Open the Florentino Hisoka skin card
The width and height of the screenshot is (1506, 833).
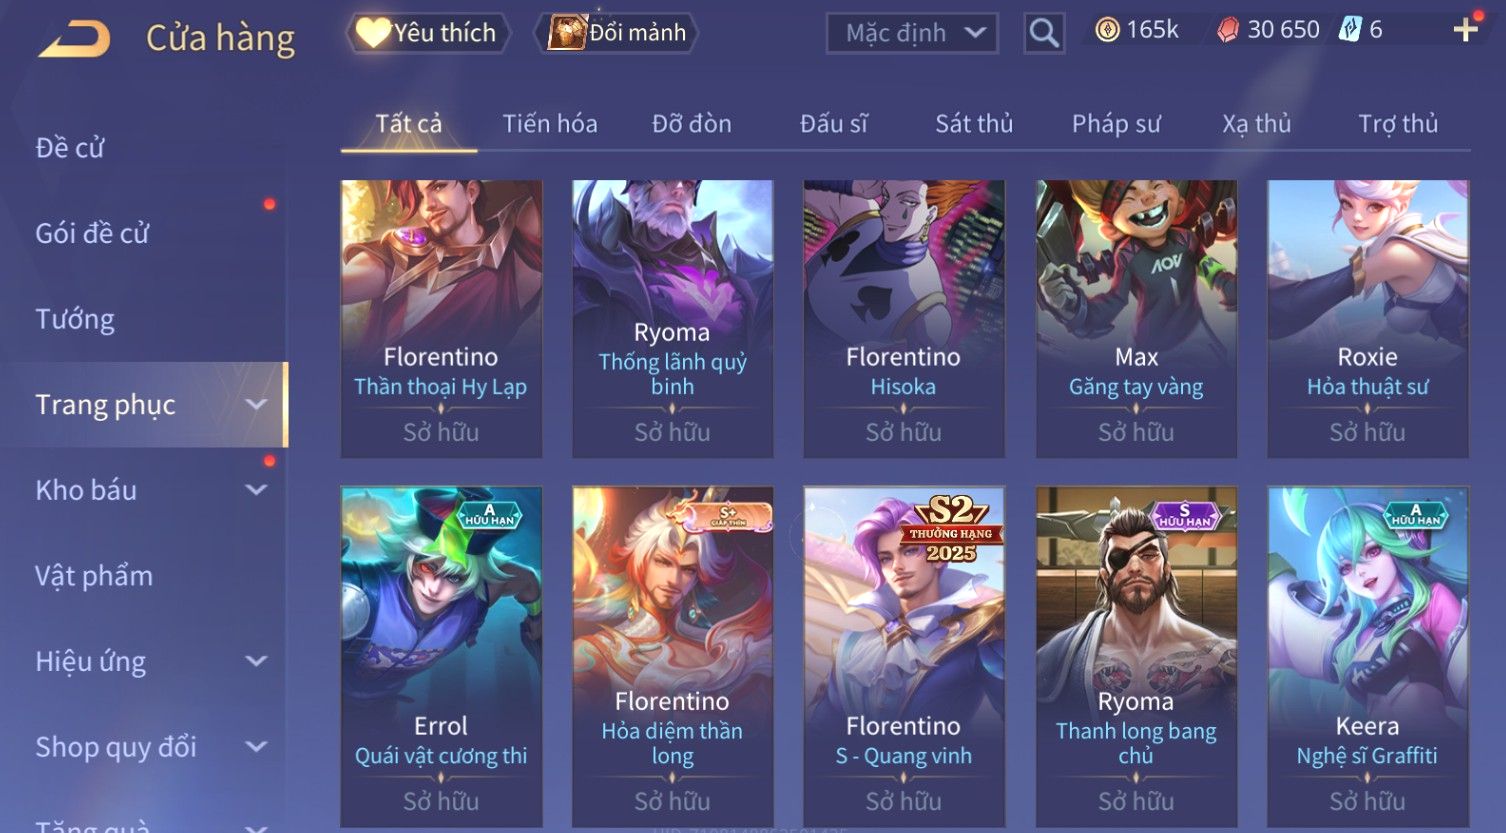tap(903, 319)
